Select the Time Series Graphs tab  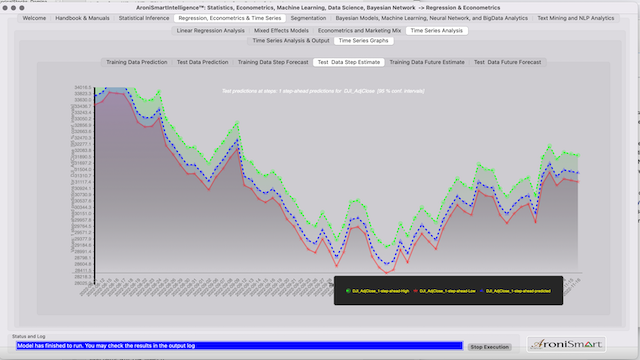[363, 40]
